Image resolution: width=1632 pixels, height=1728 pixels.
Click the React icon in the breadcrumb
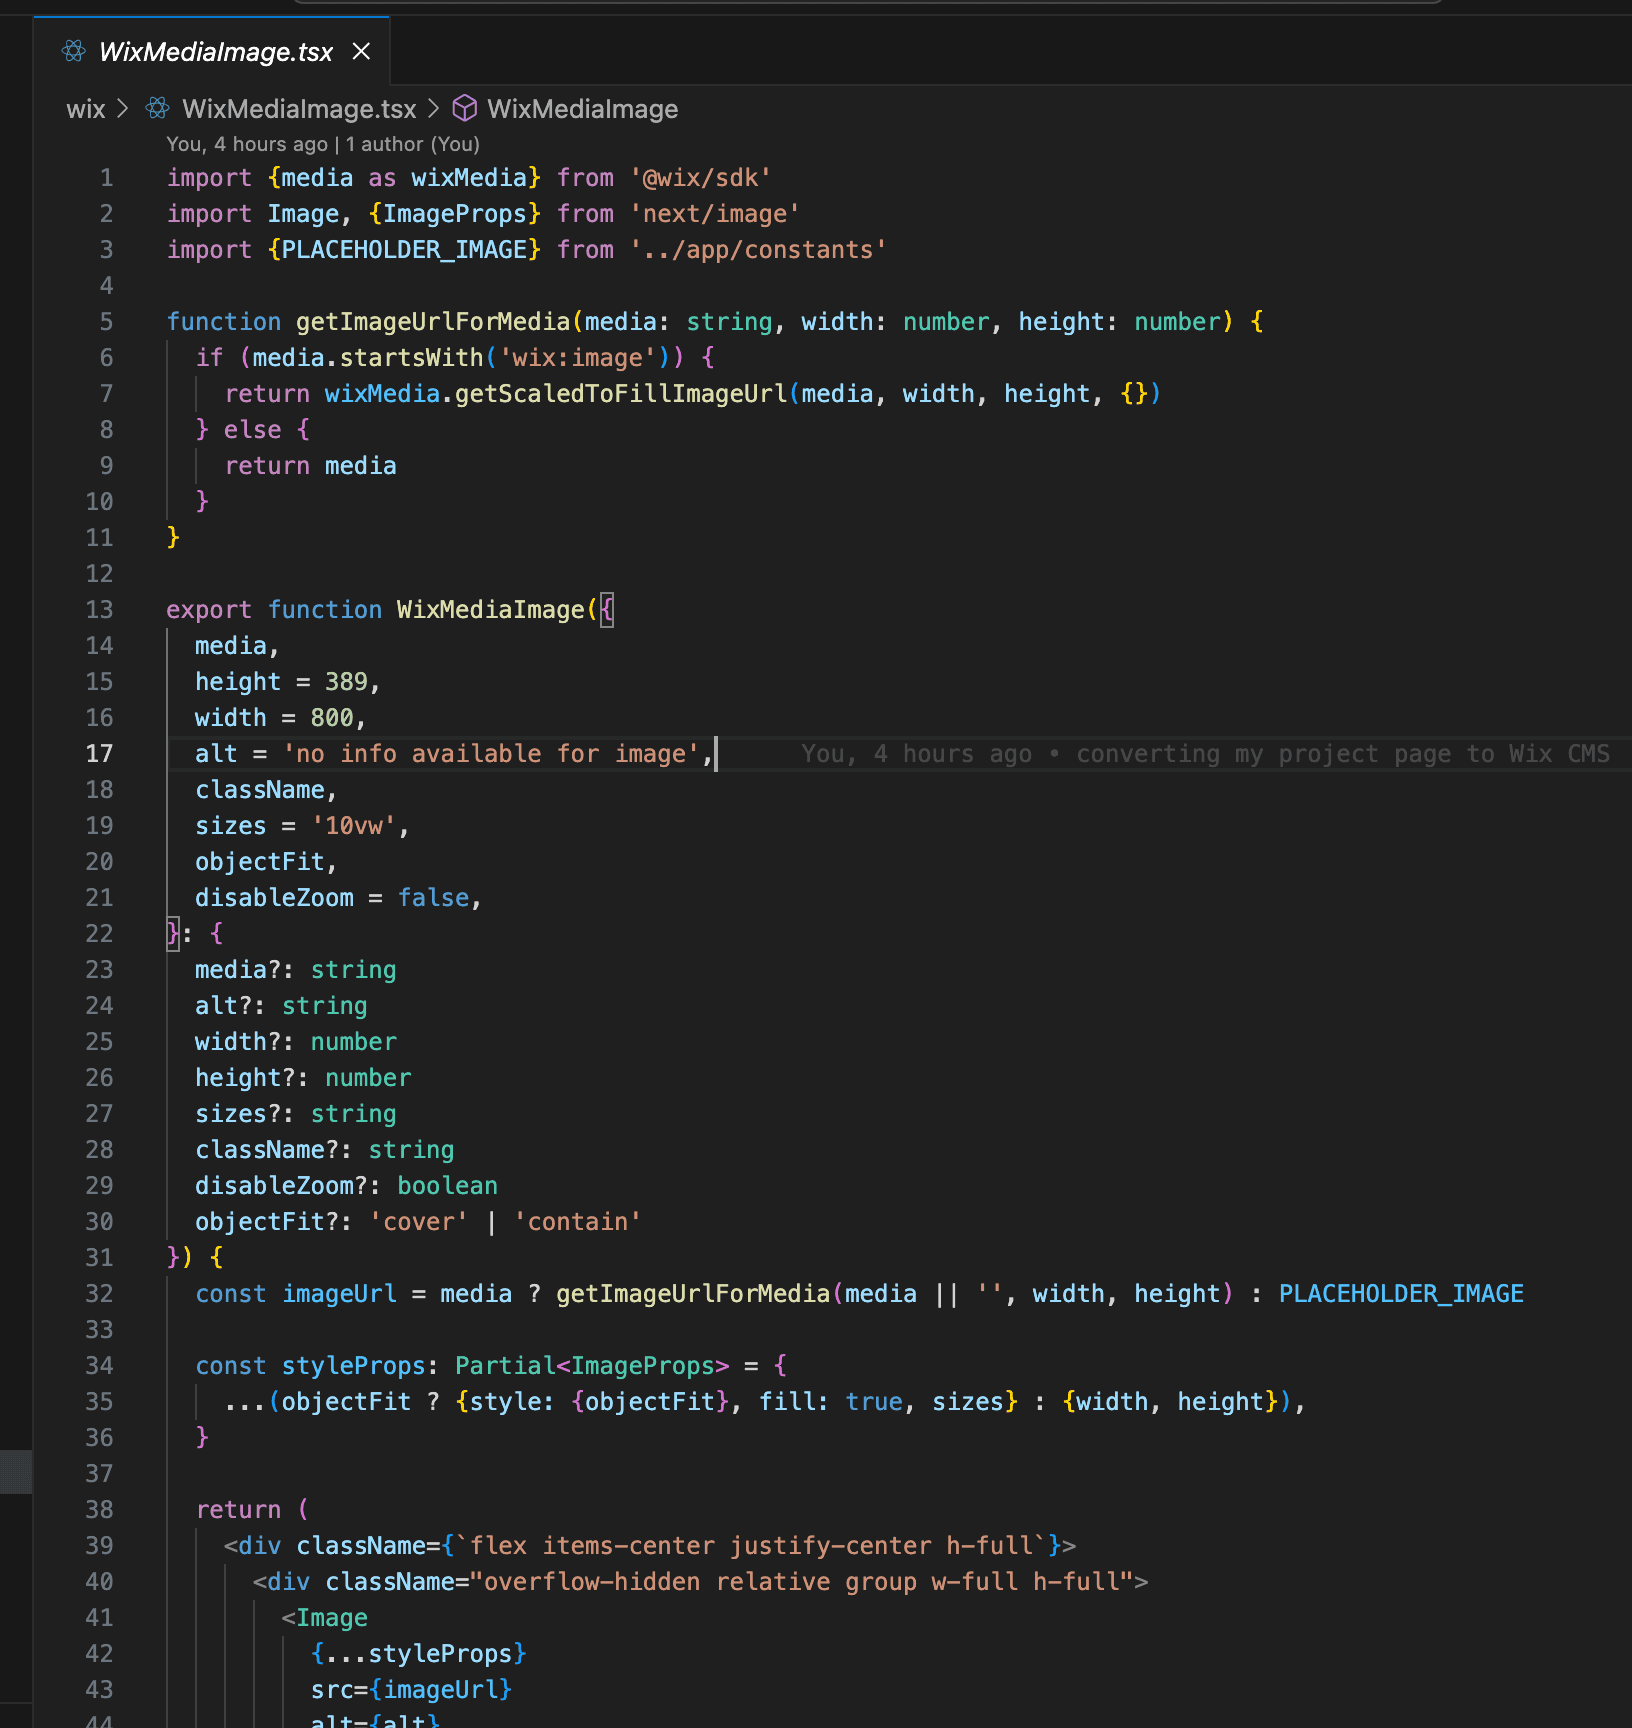click(158, 108)
